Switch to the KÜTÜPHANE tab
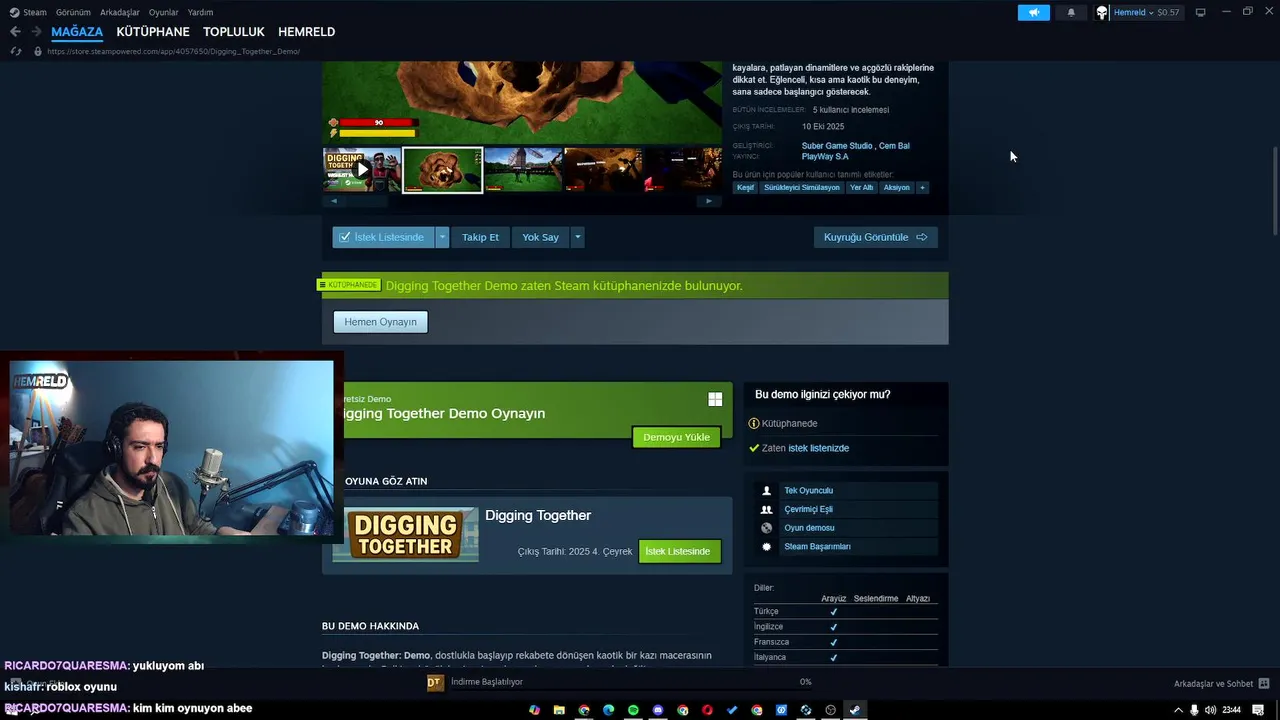The width and height of the screenshot is (1280, 720). (153, 32)
